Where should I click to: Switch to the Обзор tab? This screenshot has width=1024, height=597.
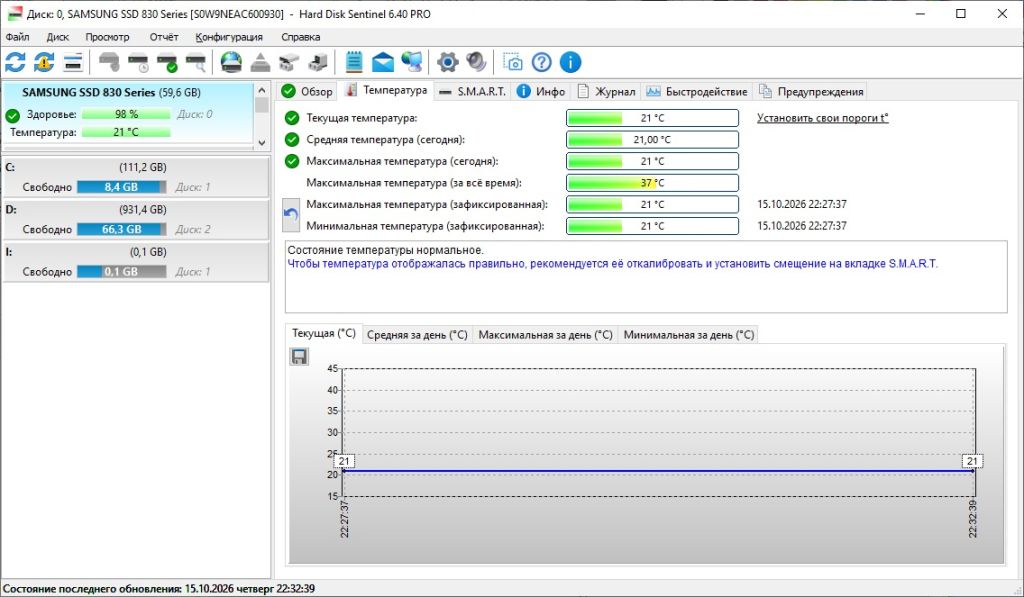tap(307, 91)
